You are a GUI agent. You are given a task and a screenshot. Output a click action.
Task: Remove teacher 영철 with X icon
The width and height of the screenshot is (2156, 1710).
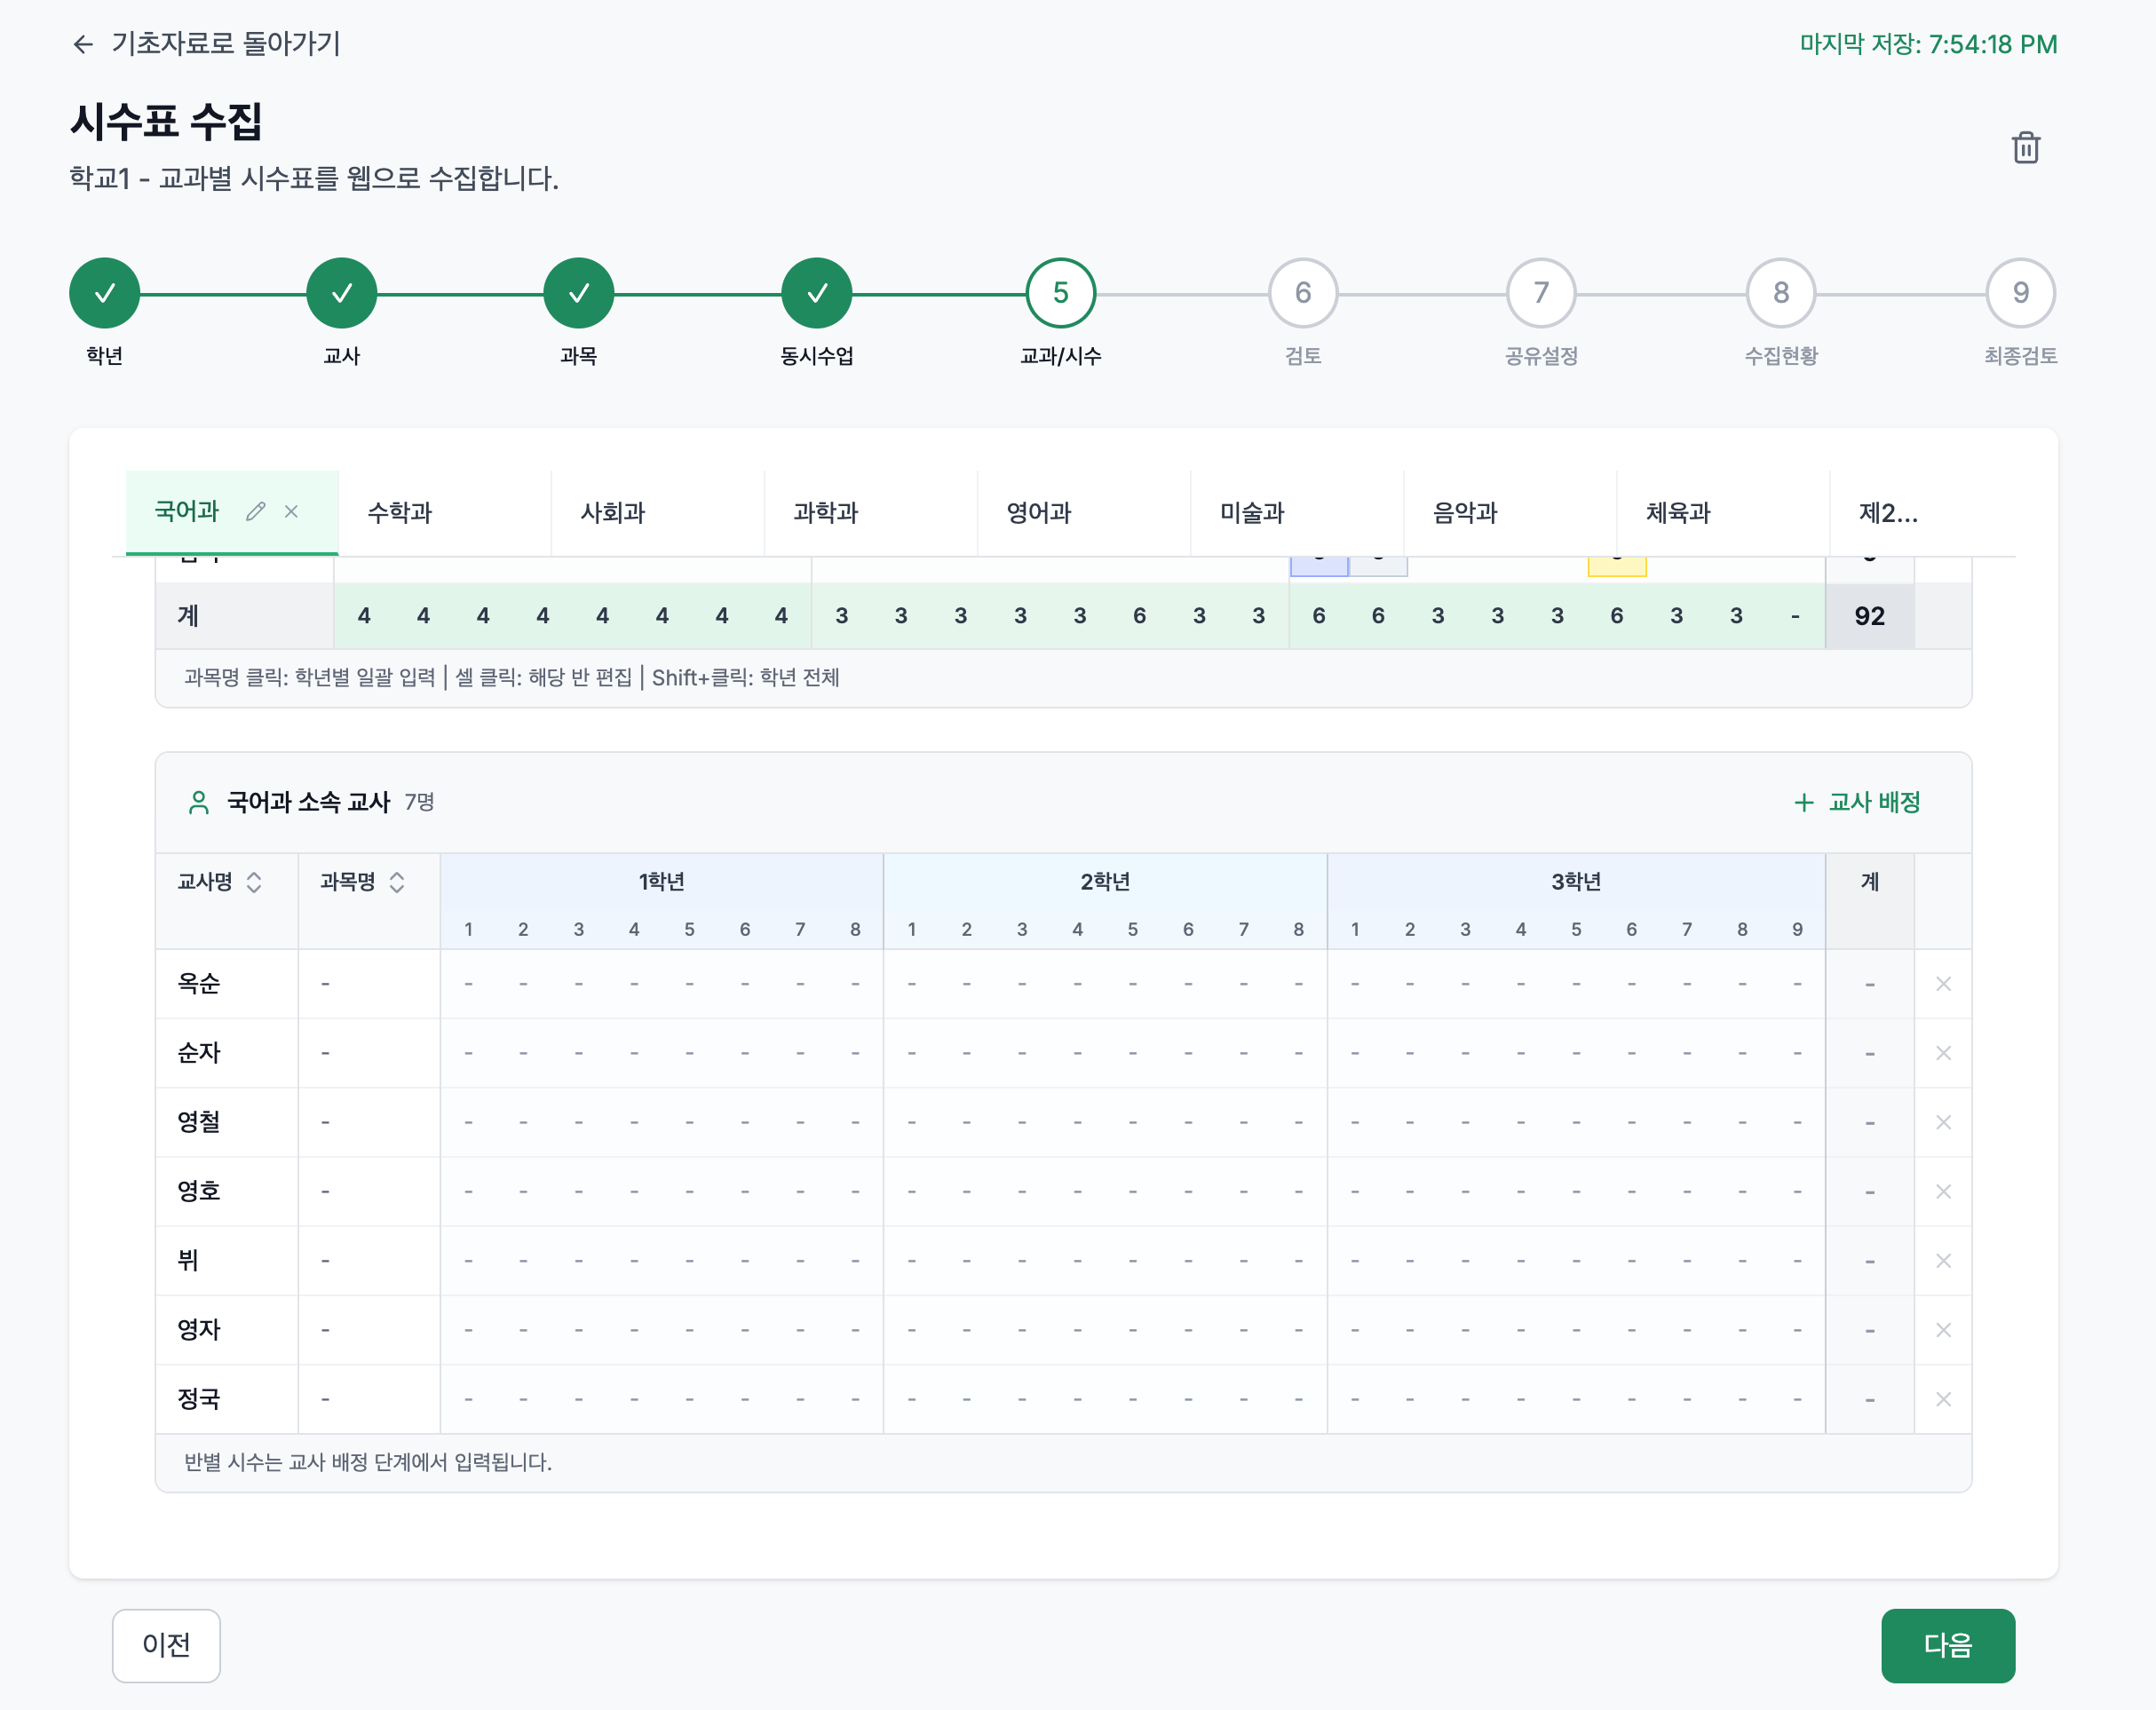(1942, 1122)
